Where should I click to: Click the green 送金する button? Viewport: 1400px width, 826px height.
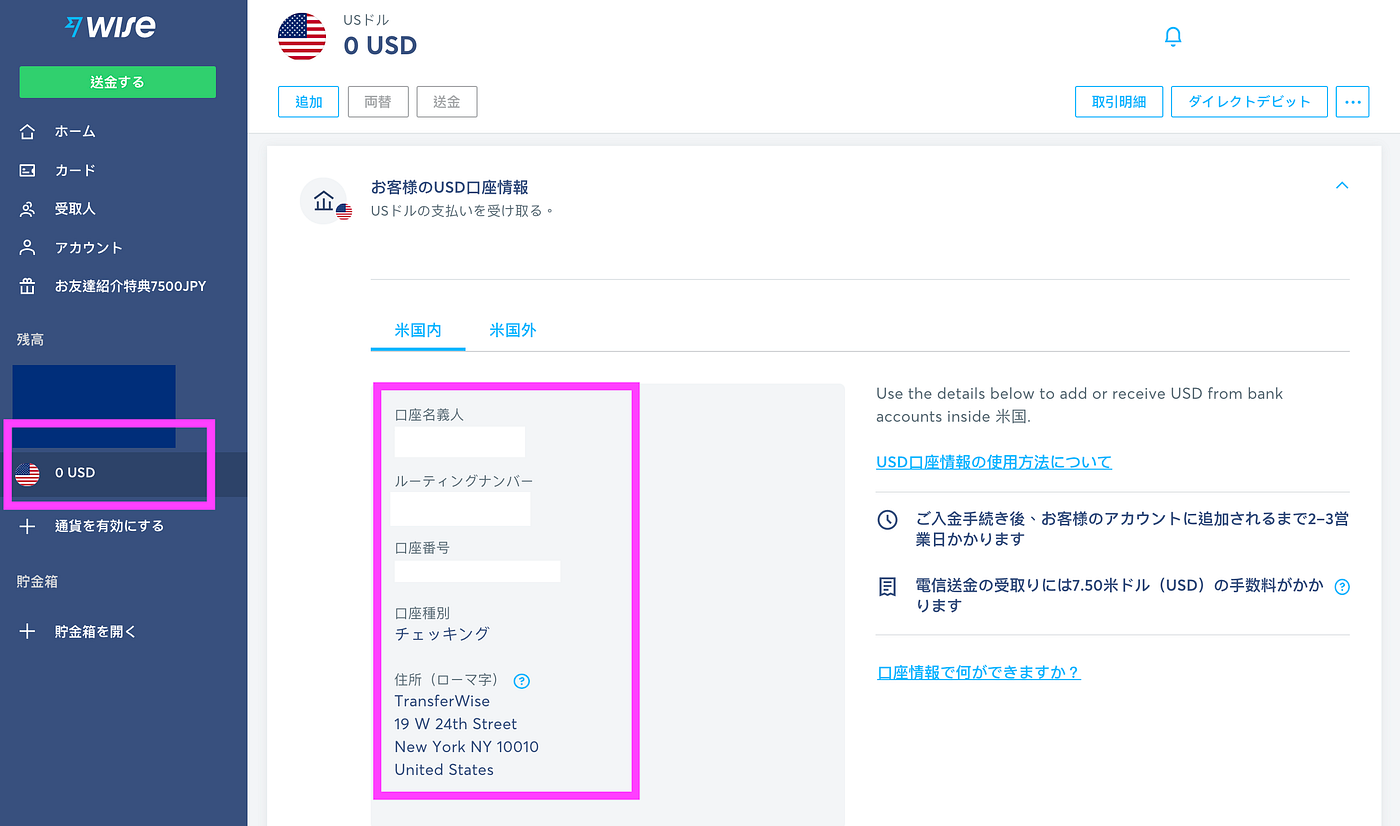point(117,82)
